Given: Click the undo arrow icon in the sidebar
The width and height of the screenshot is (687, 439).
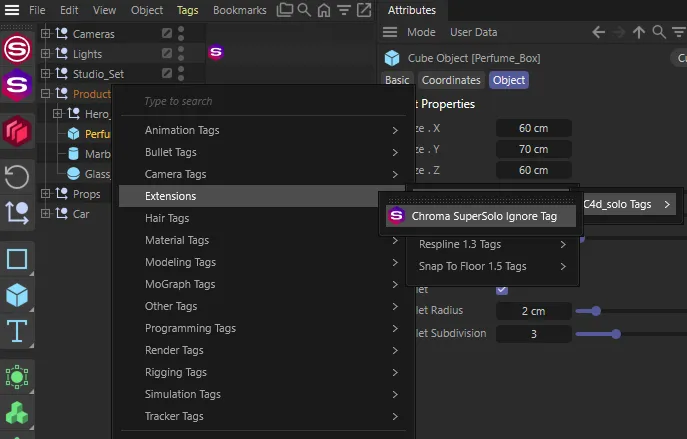Looking at the screenshot, I should click(17, 177).
